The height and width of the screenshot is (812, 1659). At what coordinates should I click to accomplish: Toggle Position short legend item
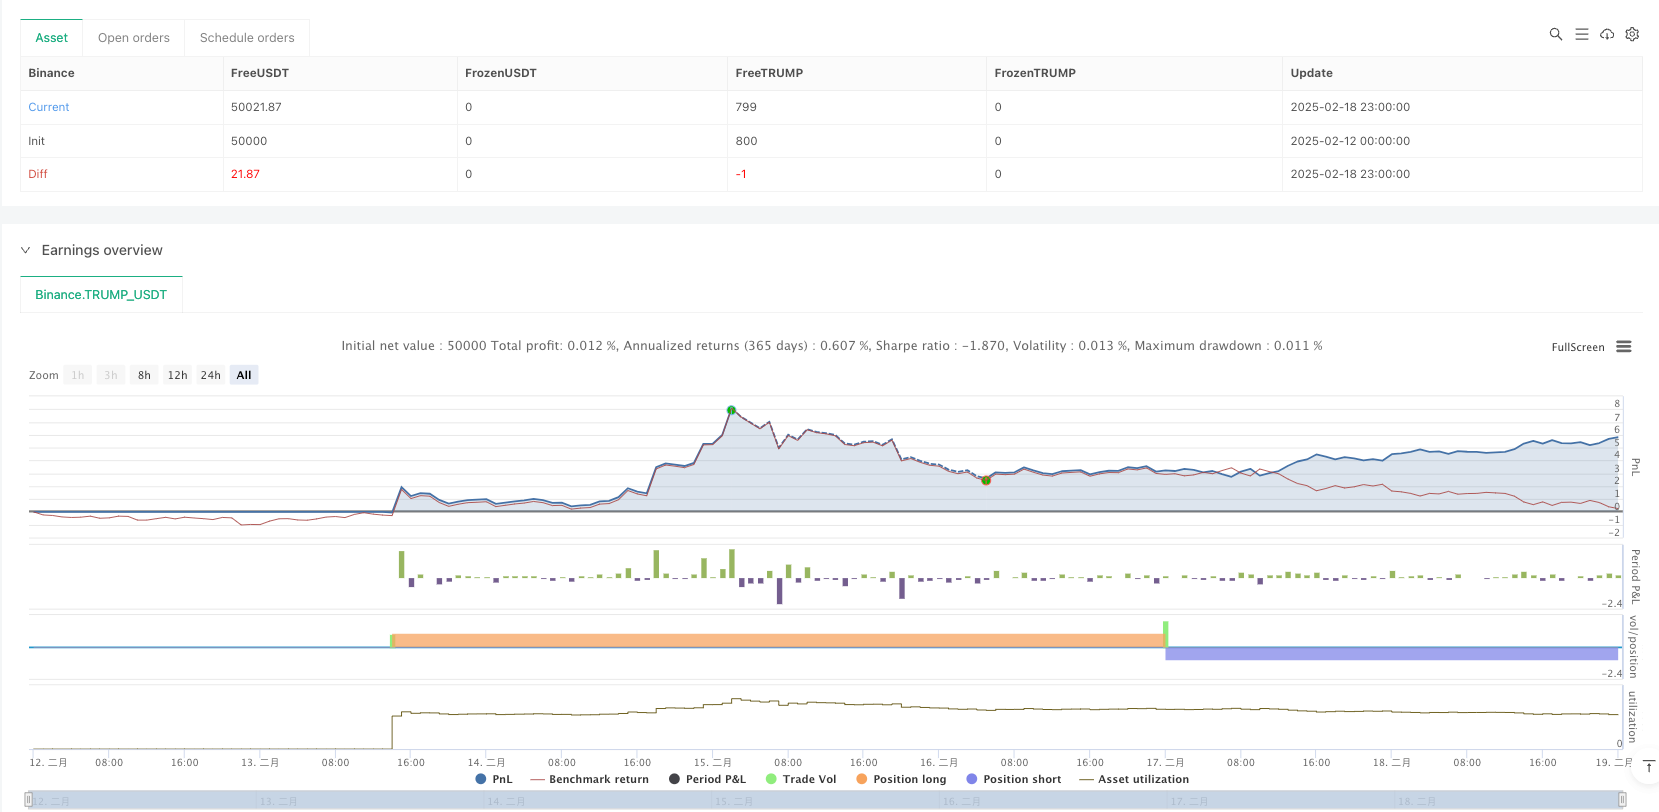click(1013, 779)
